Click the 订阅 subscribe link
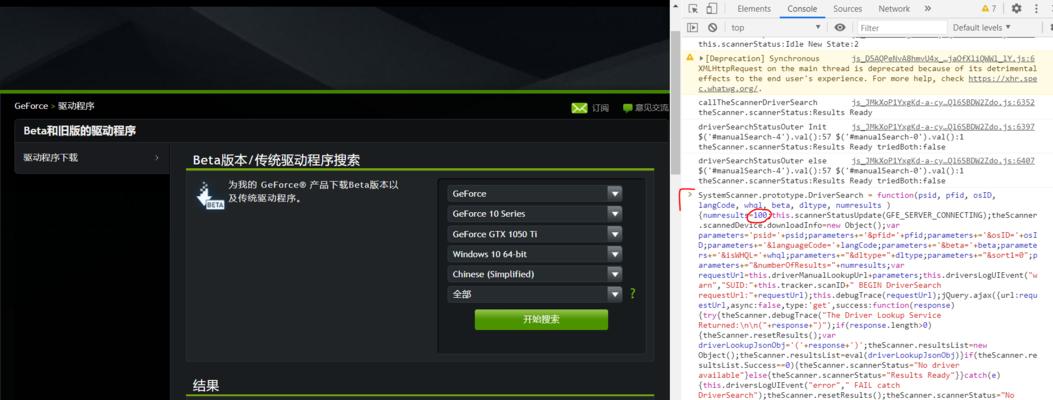 [x=600, y=108]
